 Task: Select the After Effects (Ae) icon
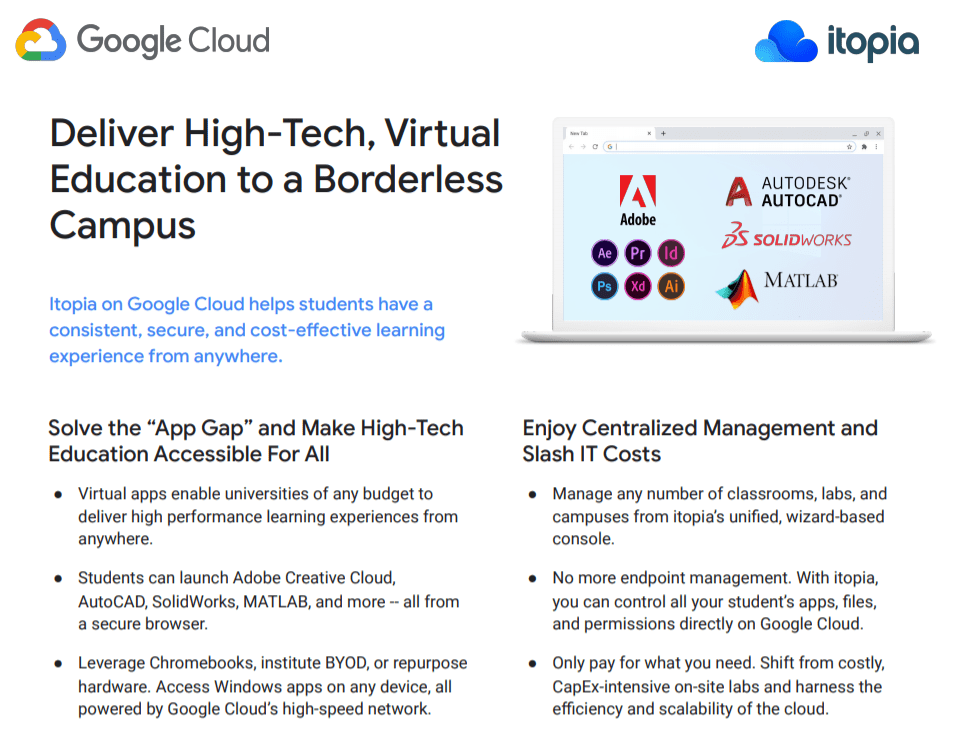pyautogui.click(x=604, y=253)
